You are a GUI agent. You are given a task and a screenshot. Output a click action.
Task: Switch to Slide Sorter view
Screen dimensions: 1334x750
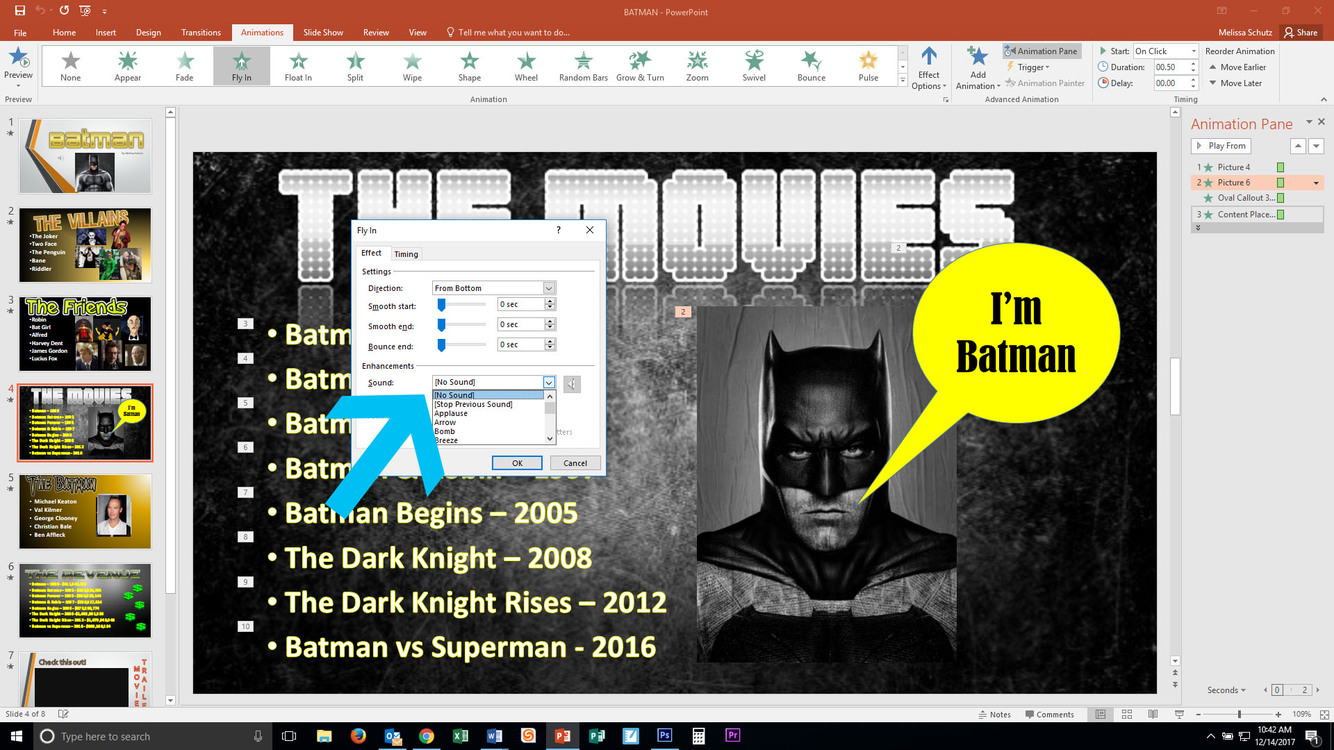(x=1125, y=714)
